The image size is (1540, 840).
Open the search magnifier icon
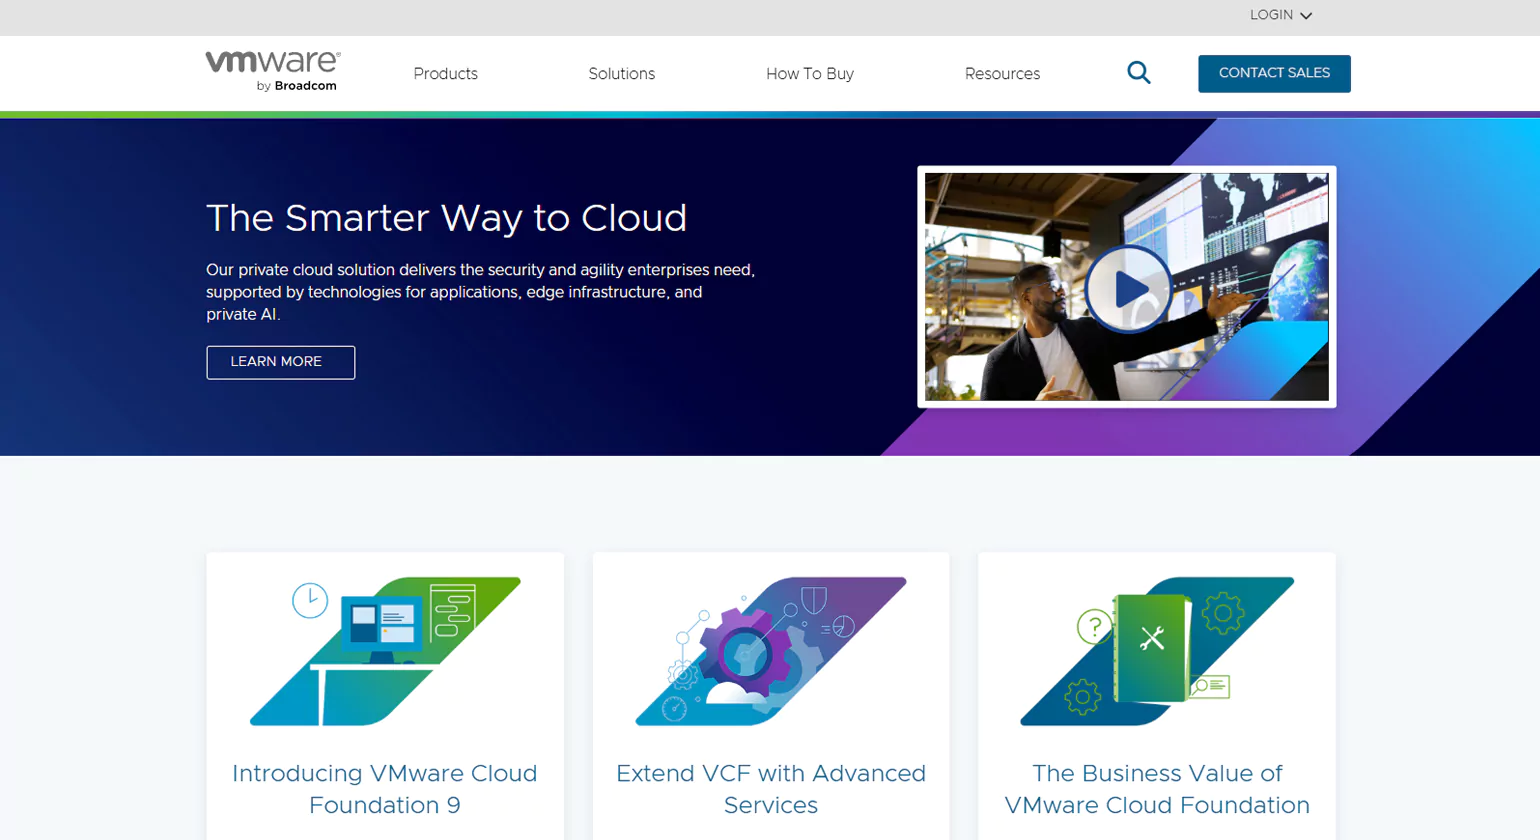(x=1137, y=72)
